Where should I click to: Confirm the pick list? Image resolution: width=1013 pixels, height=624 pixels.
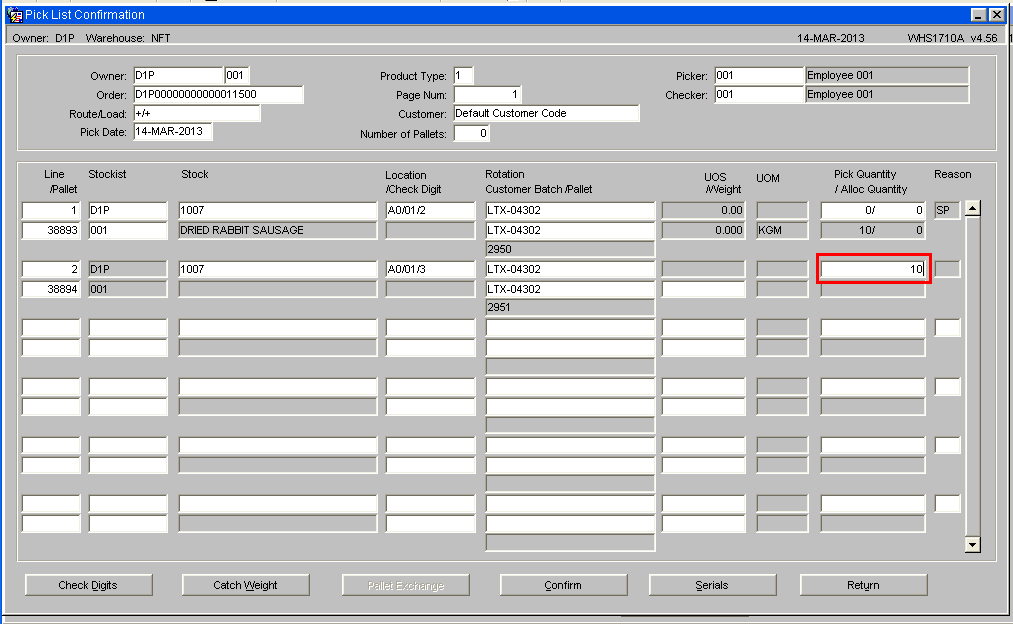tap(563, 585)
